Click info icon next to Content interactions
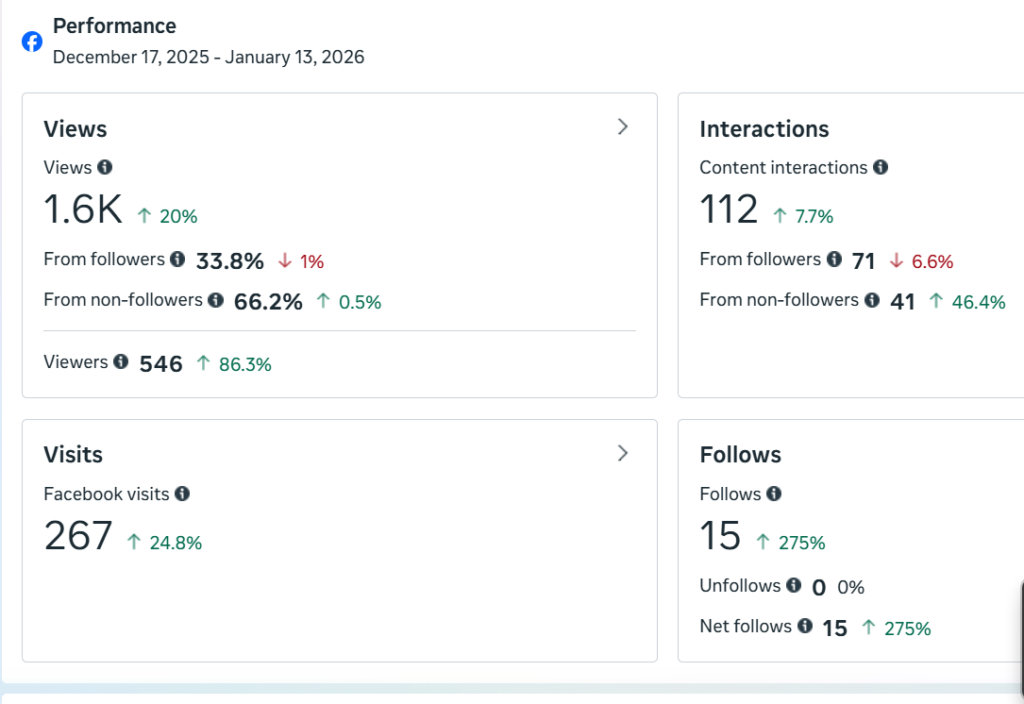Image resolution: width=1024 pixels, height=704 pixels. pyautogui.click(x=880, y=168)
